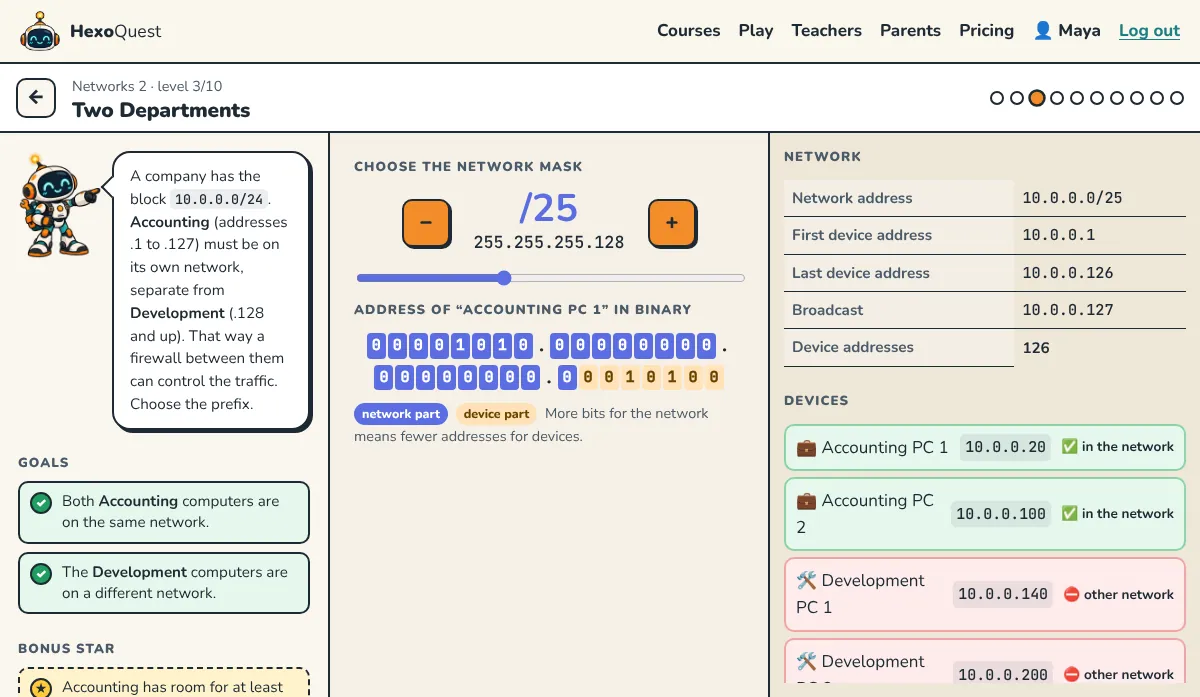This screenshot has height=697, width=1200.
Task: Open Maya's user profile
Action: pos(1067,31)
